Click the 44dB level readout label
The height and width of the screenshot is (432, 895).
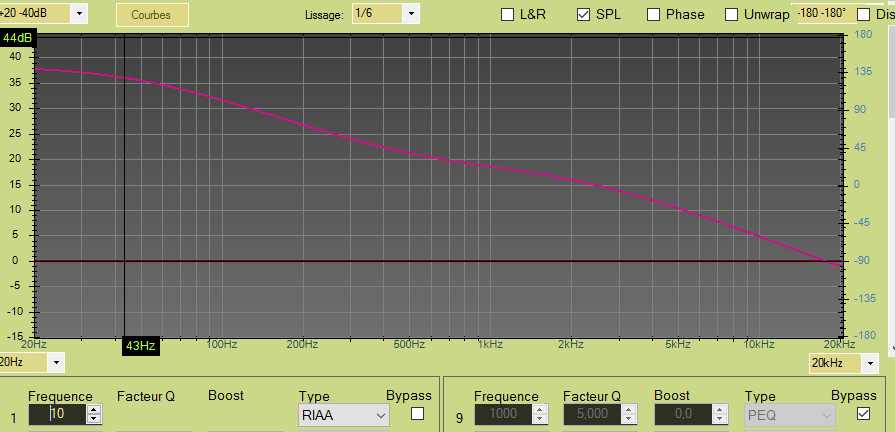click(x=17, y=38)
